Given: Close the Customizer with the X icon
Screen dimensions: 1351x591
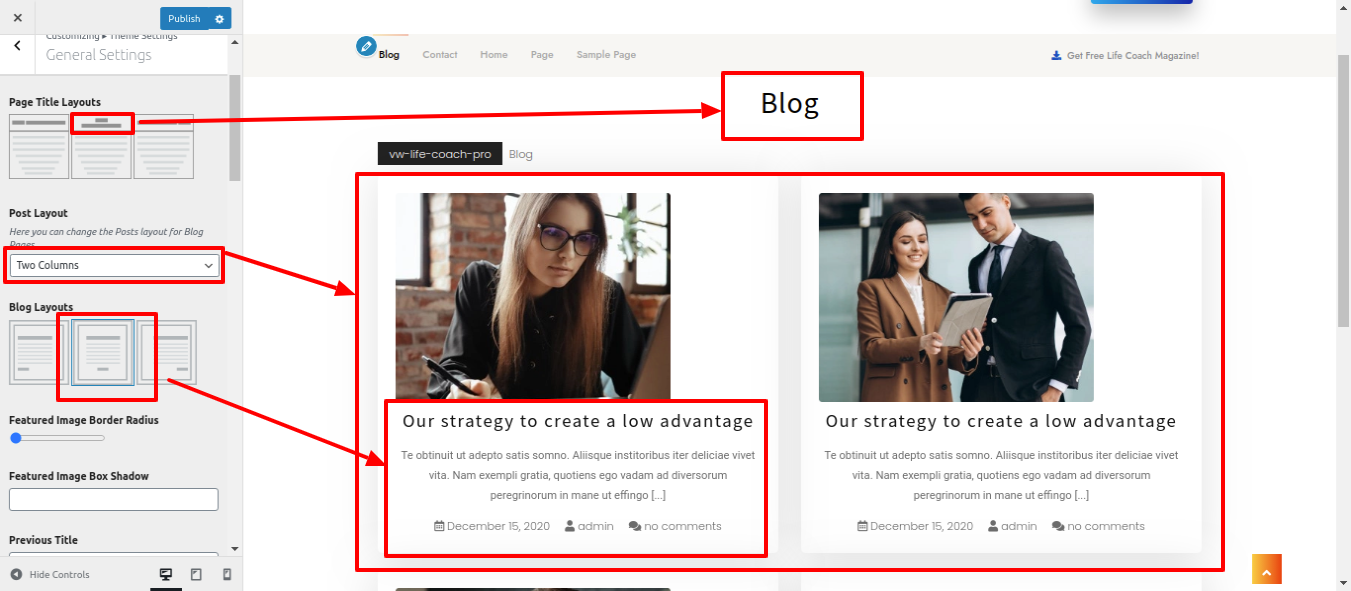Looking at the screenshot, I should point(18,18).
